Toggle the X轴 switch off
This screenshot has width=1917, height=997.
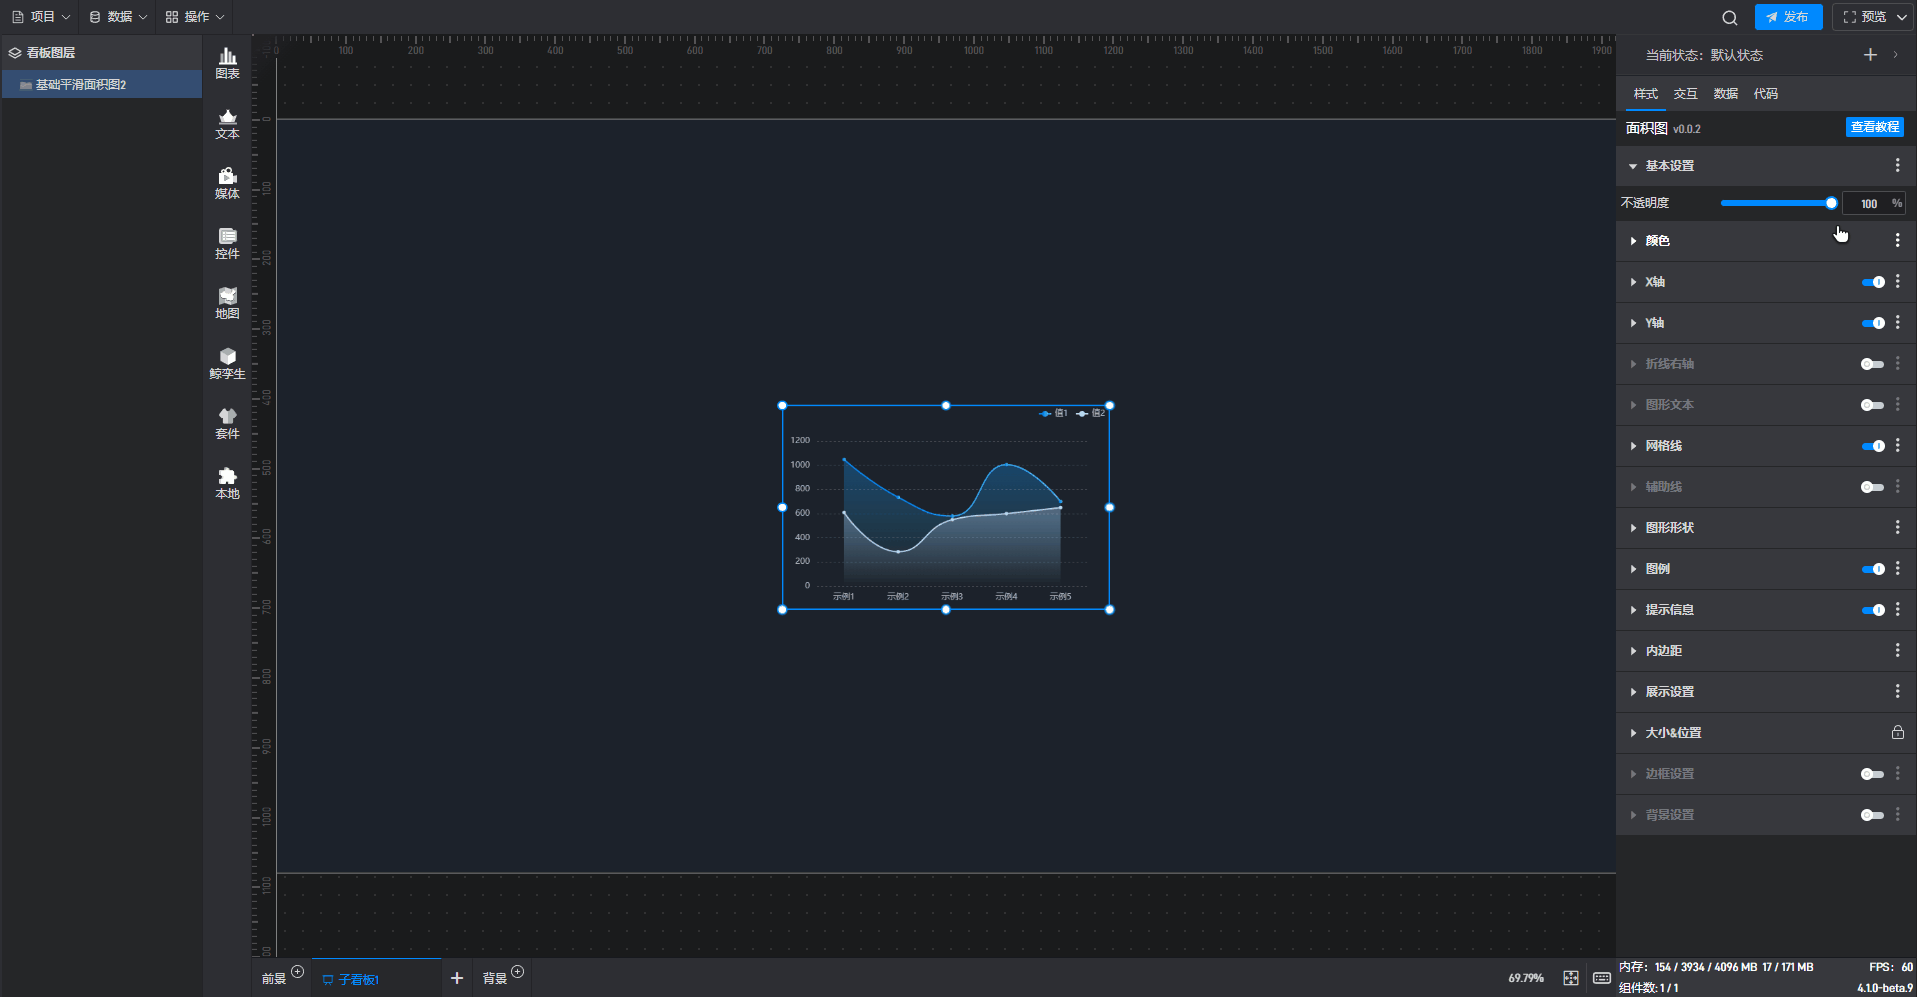1873,282
